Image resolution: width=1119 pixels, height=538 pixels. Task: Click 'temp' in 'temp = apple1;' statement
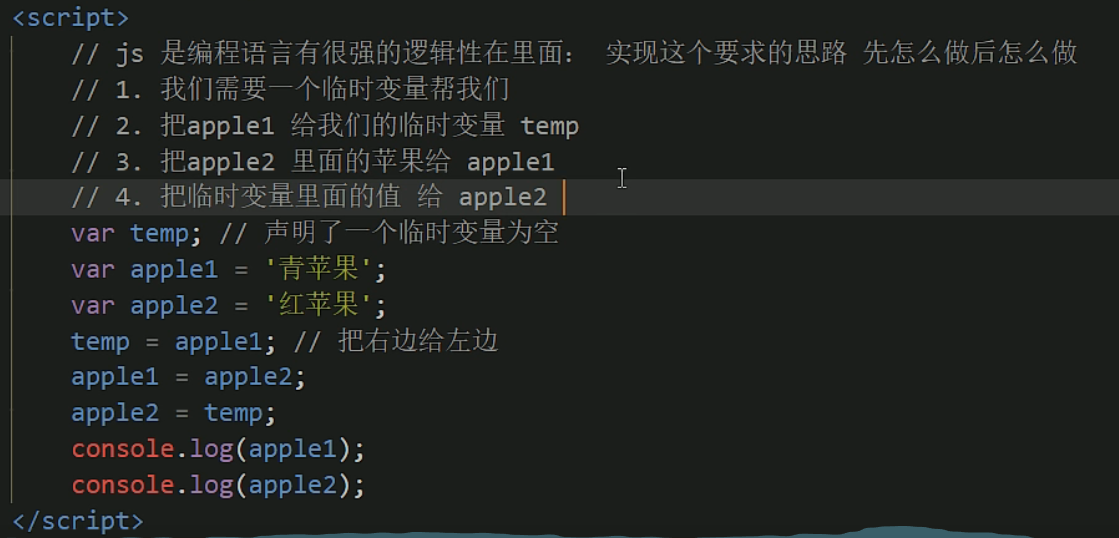point(100,342)
